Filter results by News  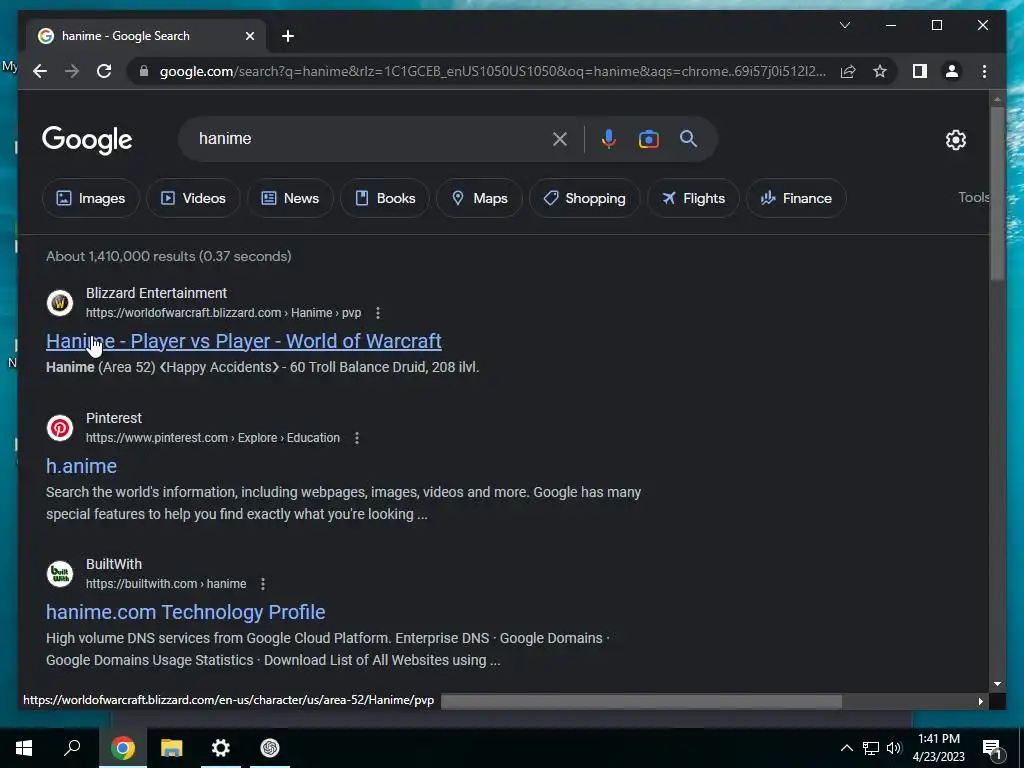[x=291, y=198]
